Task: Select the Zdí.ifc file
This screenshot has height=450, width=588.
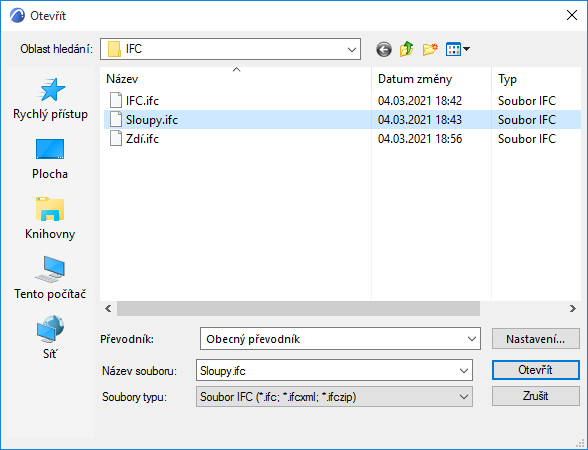Action: pos(142,139)
